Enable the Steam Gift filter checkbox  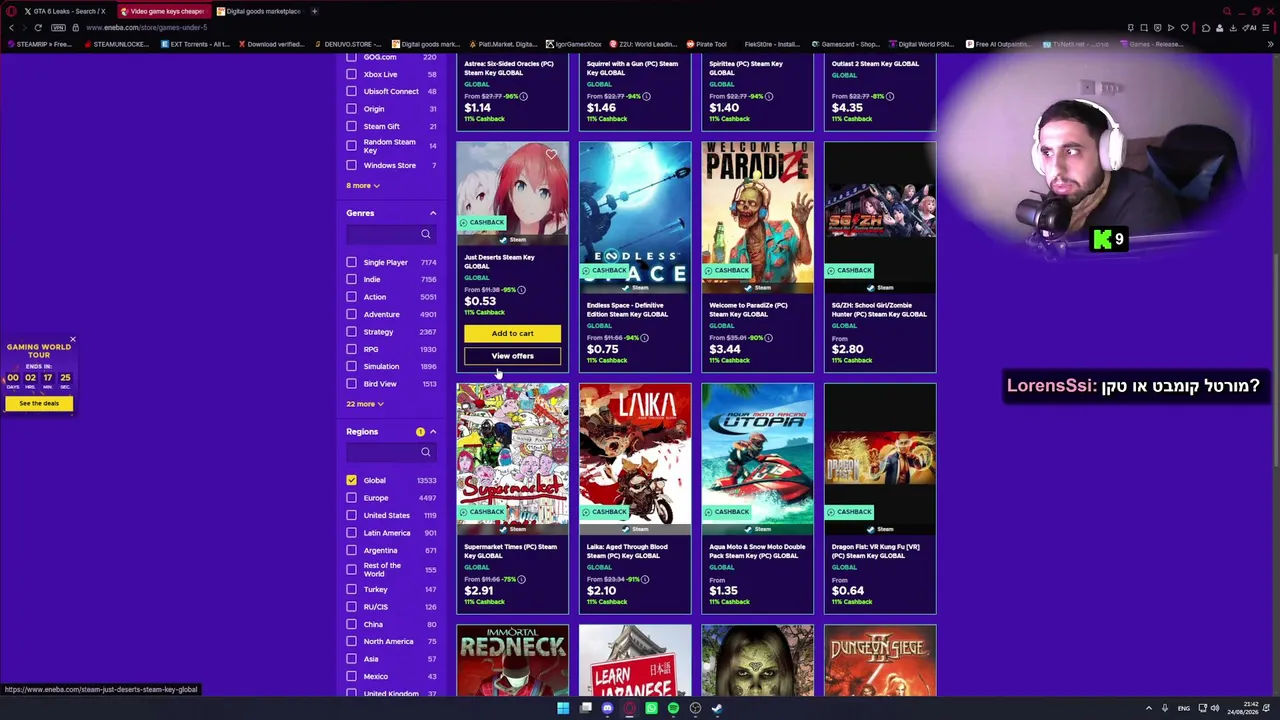click(x=351, y=126)
